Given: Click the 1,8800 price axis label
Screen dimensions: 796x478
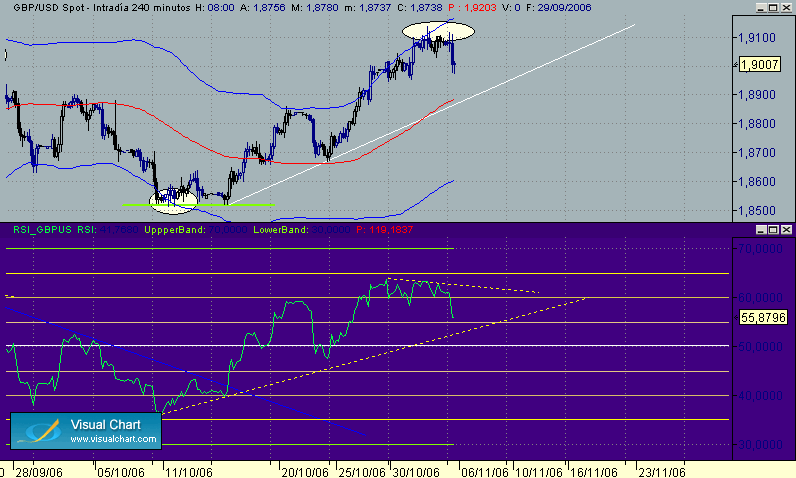Looking at the screenshot, I should 757,123.
